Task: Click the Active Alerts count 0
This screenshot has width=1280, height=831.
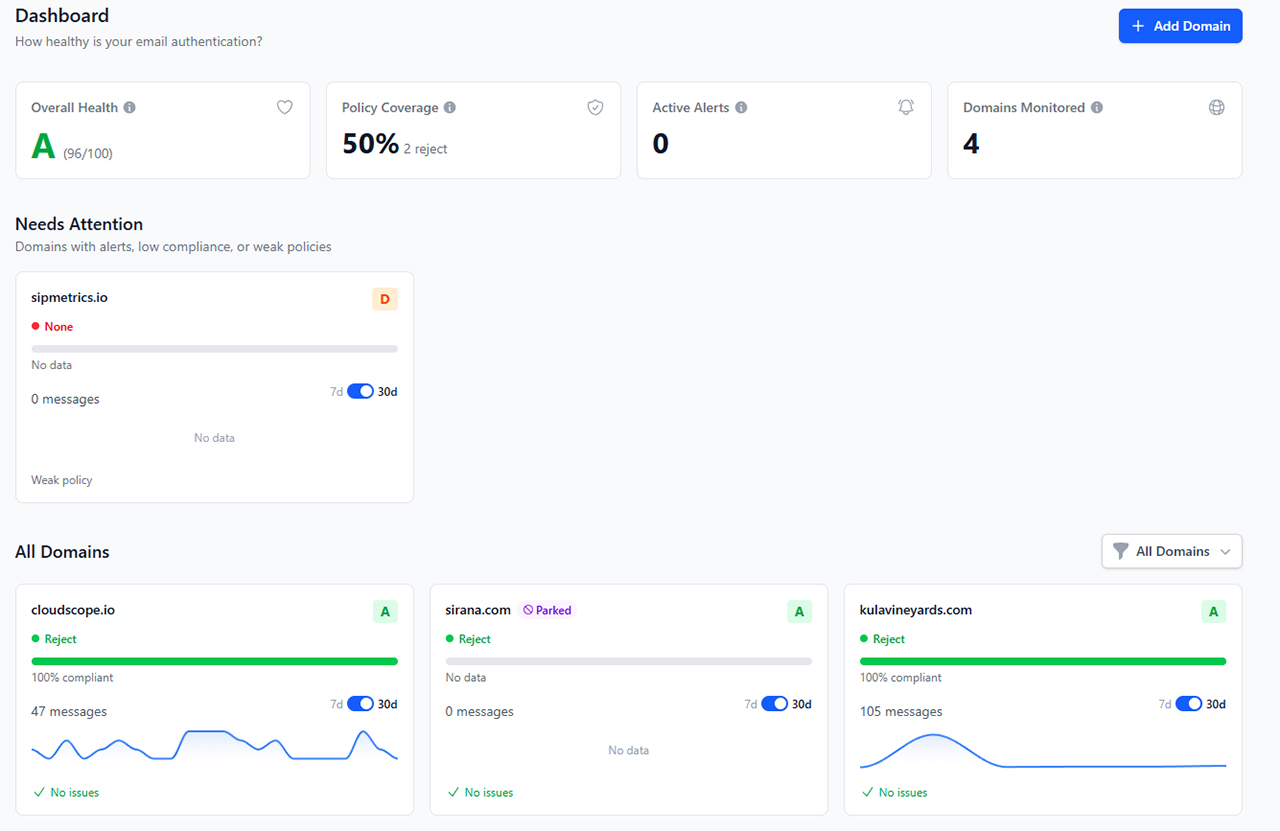Action: pos(660,144)
